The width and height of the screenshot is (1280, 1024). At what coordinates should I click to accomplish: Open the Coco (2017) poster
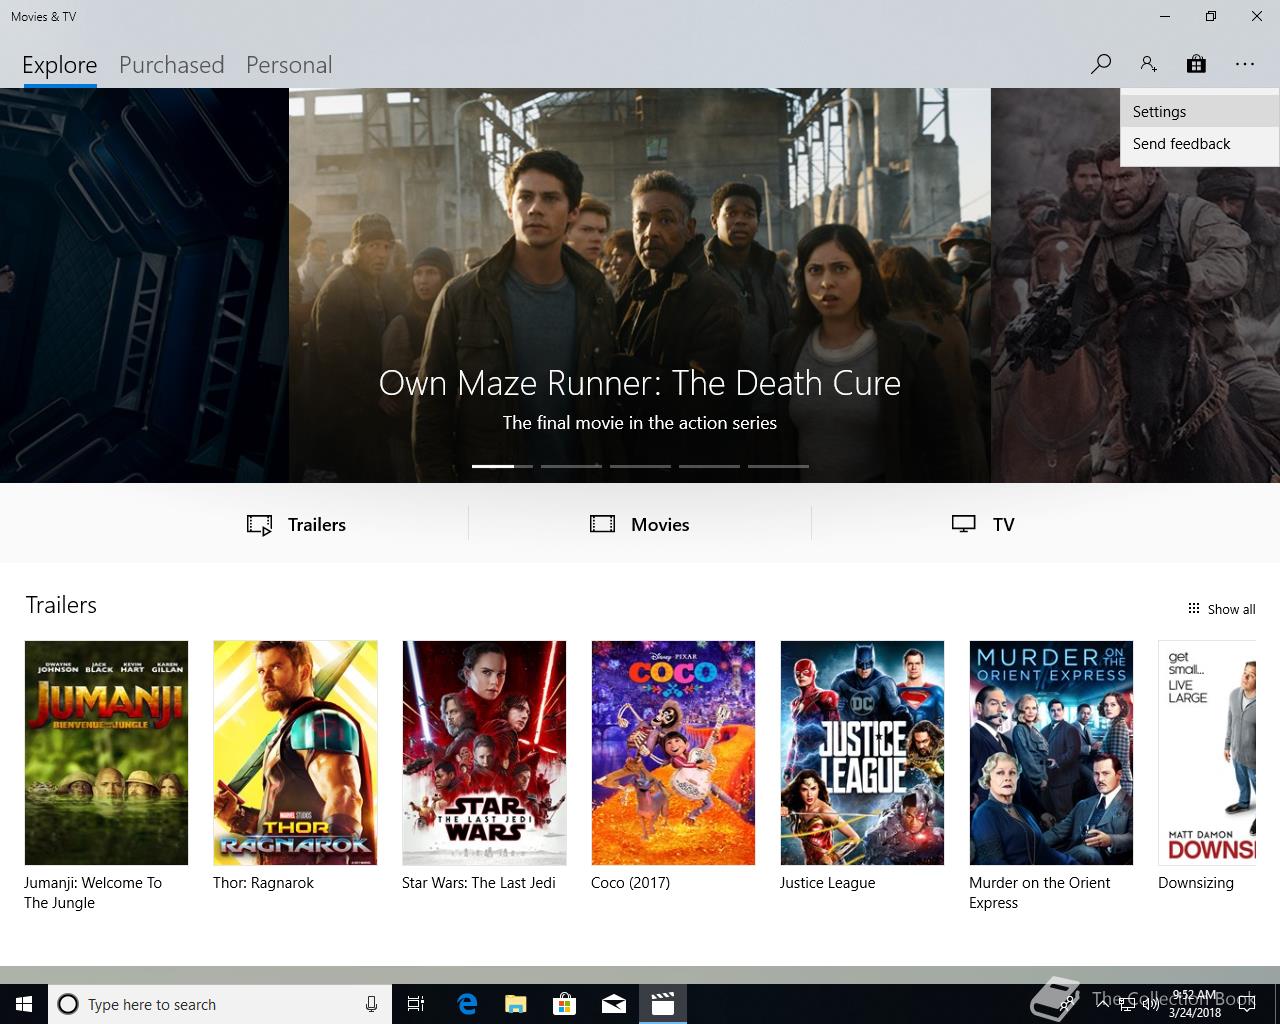[673, 753]
